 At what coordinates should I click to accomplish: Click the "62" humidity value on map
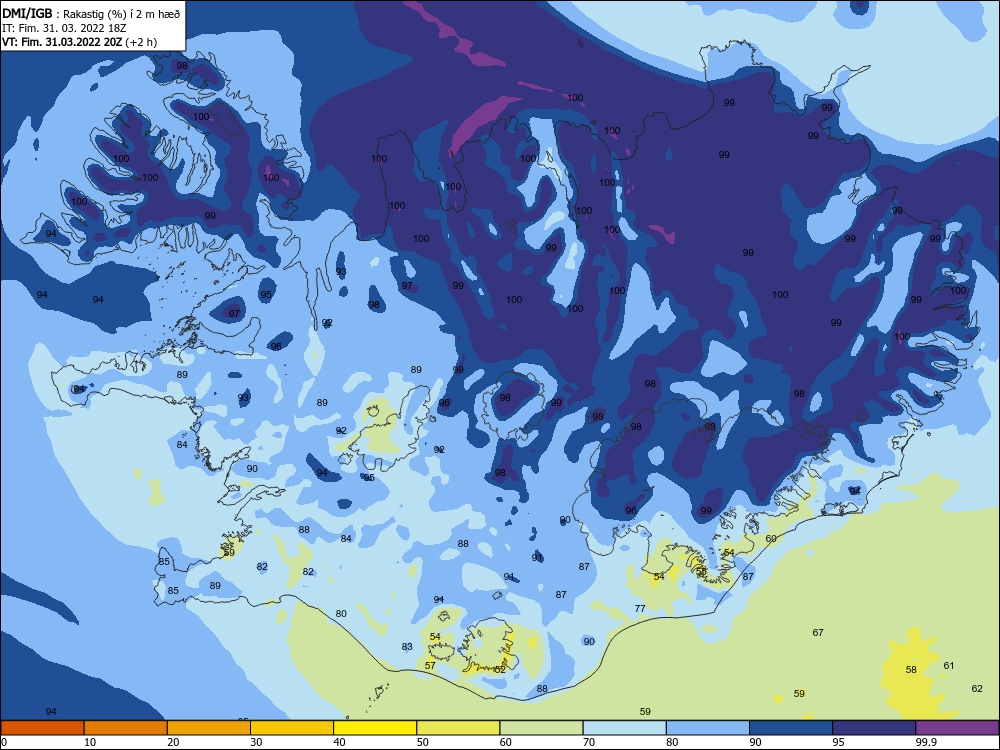(977, 689)
